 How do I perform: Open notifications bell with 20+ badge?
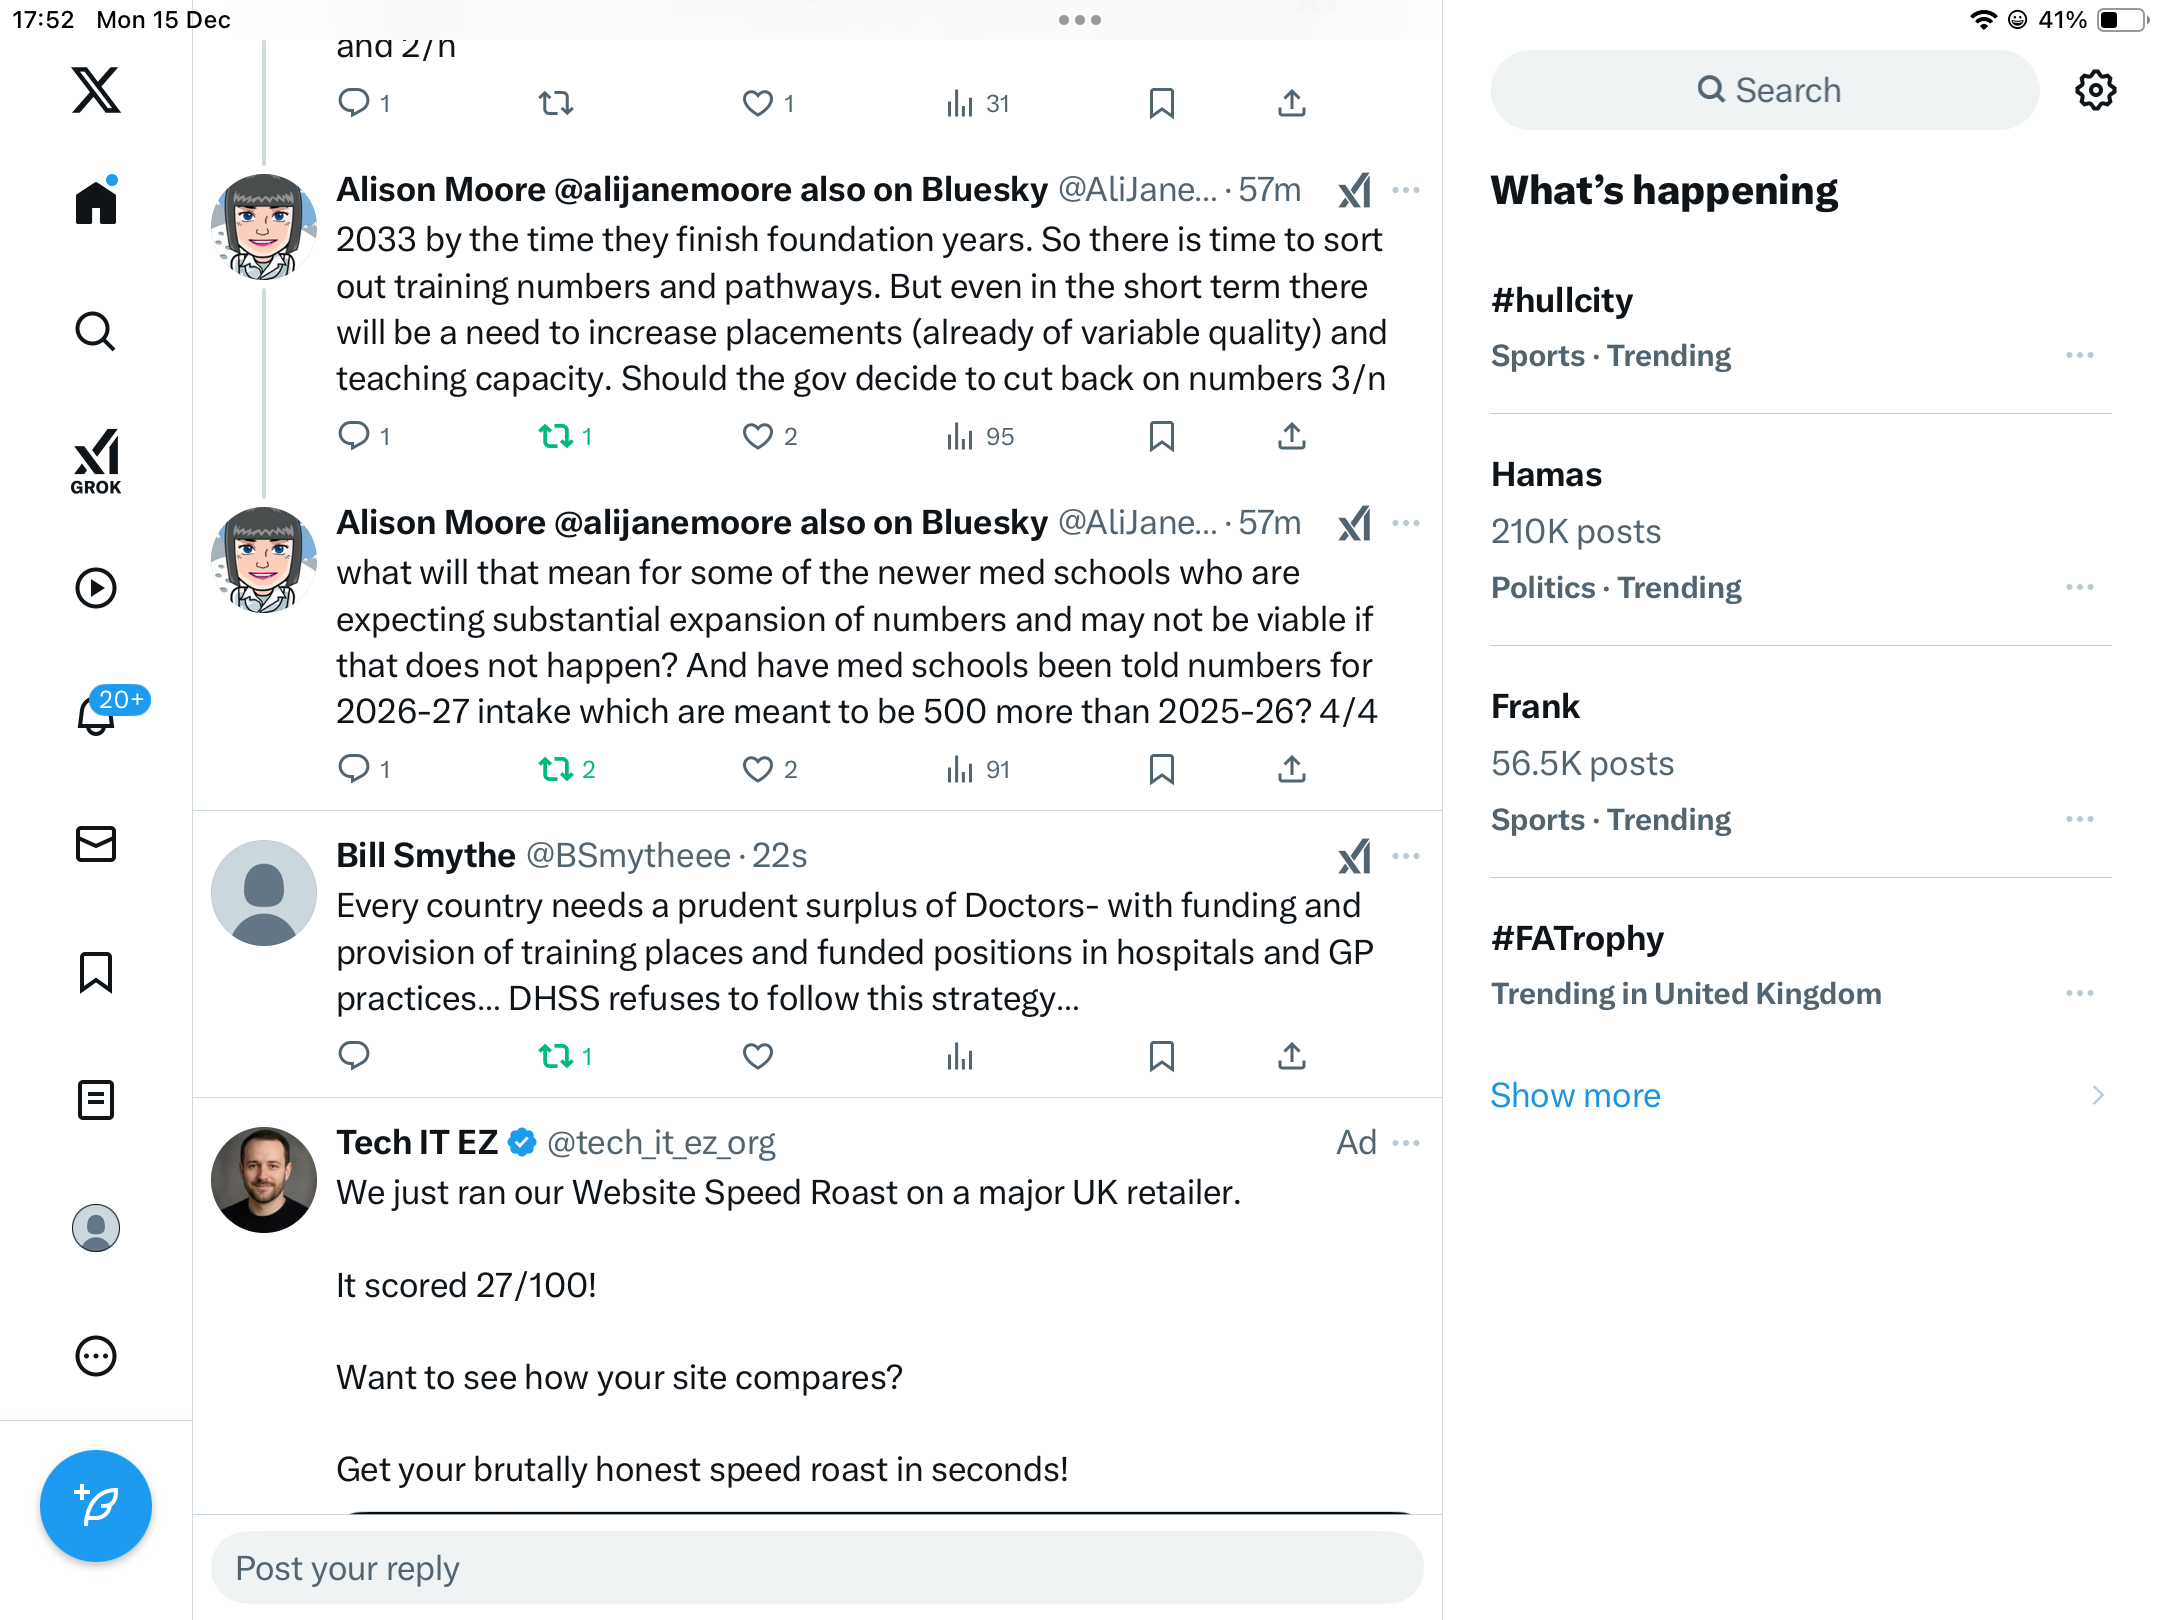96,714
